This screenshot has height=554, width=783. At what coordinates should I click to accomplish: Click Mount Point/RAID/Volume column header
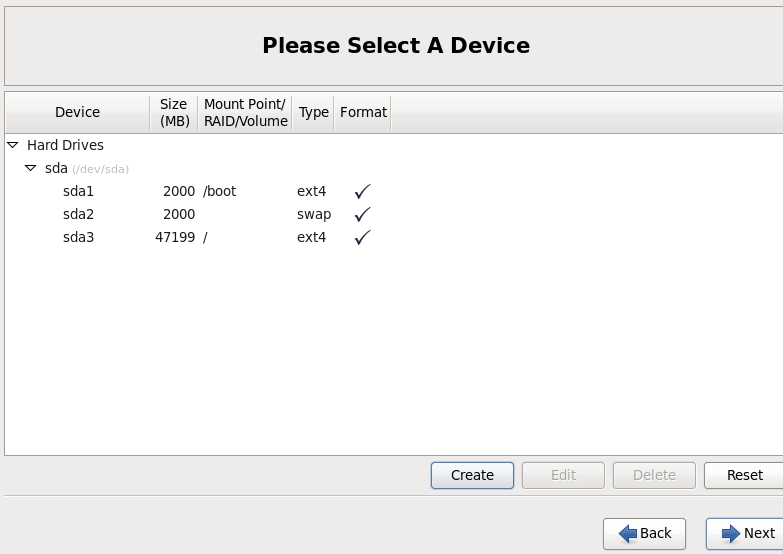pos(245,112)
